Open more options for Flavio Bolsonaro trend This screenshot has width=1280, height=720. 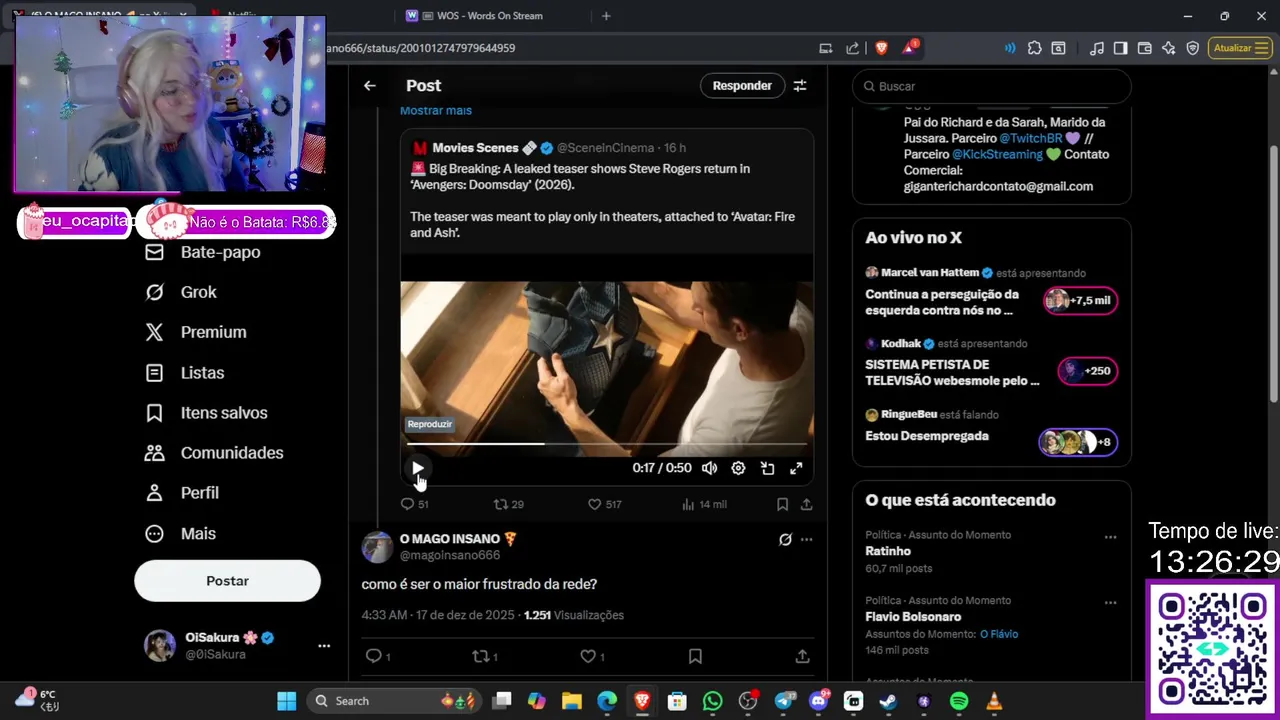coord(1110,603)
